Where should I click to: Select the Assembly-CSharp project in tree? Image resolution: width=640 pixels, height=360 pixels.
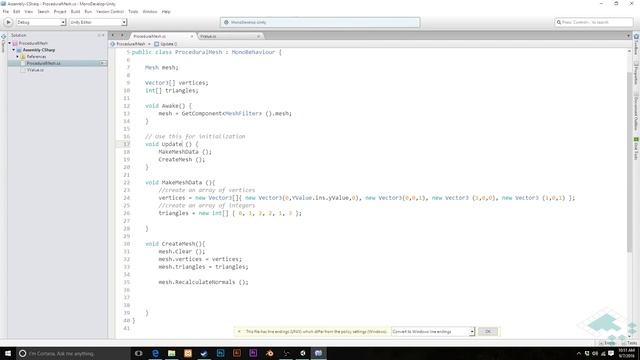pos(38,50)
